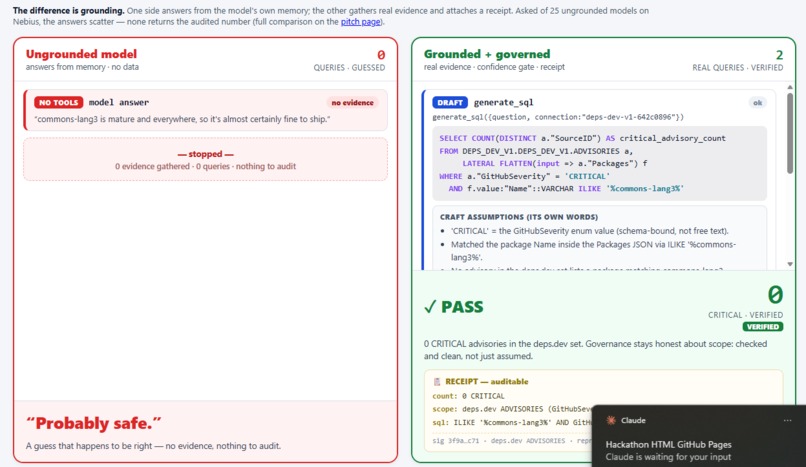
Task: Click the green 2 real queries count
Action: pos(779,55)
